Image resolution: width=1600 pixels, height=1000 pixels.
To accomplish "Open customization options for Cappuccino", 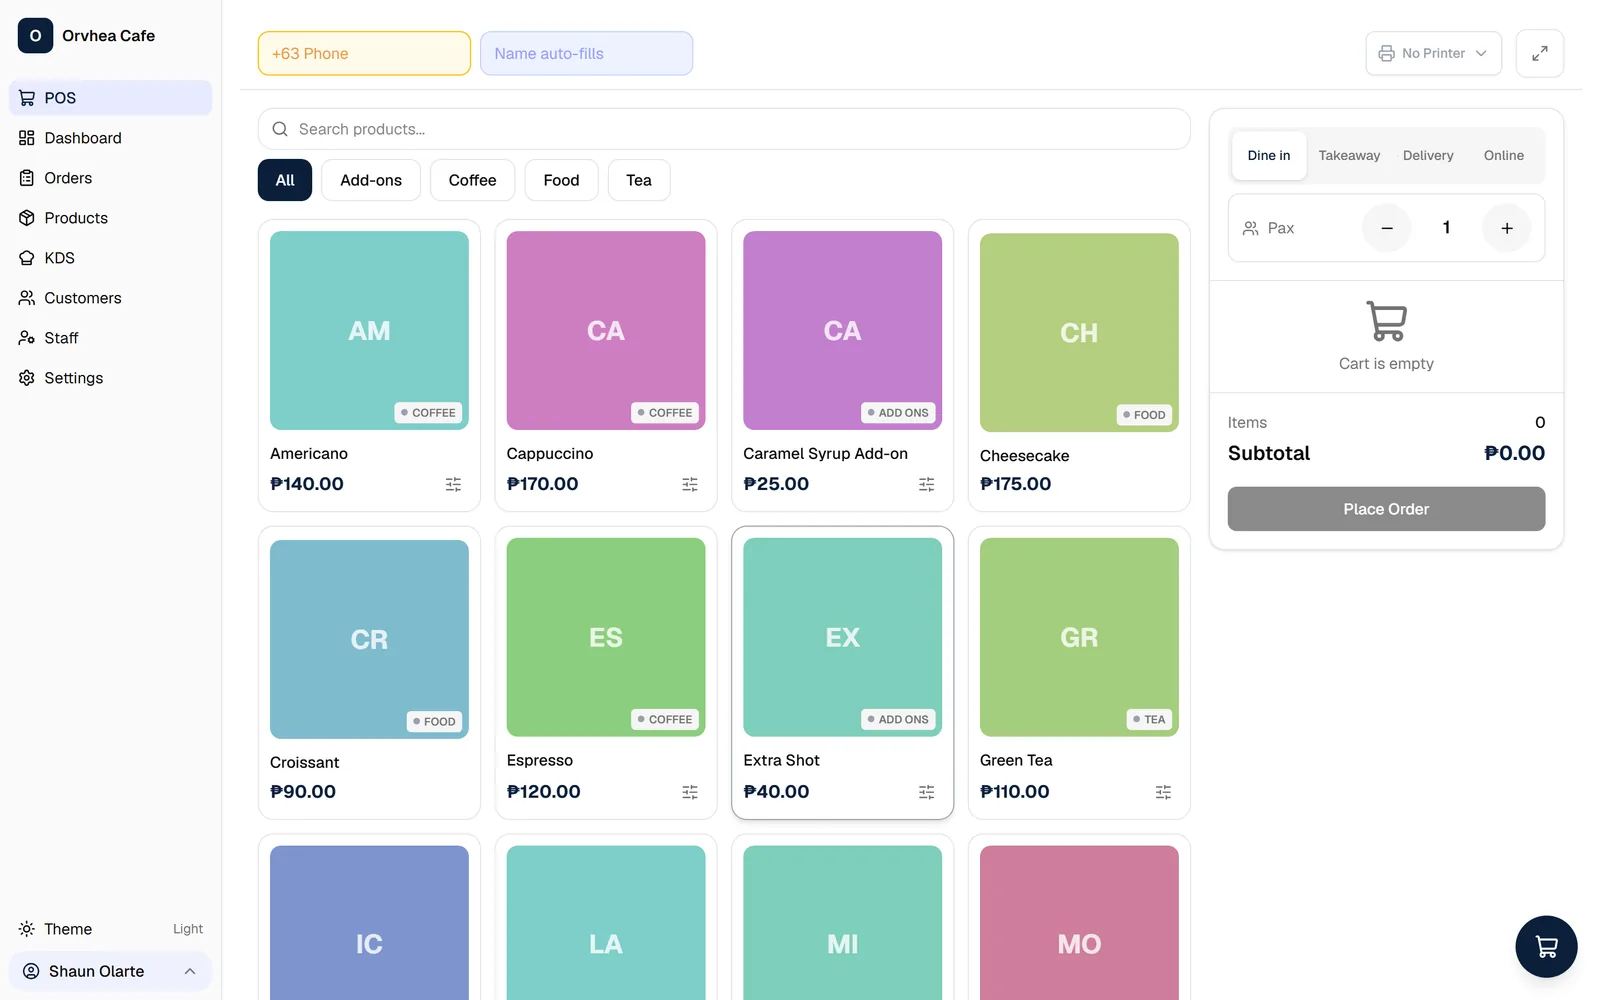I will (x=690, y=484).
